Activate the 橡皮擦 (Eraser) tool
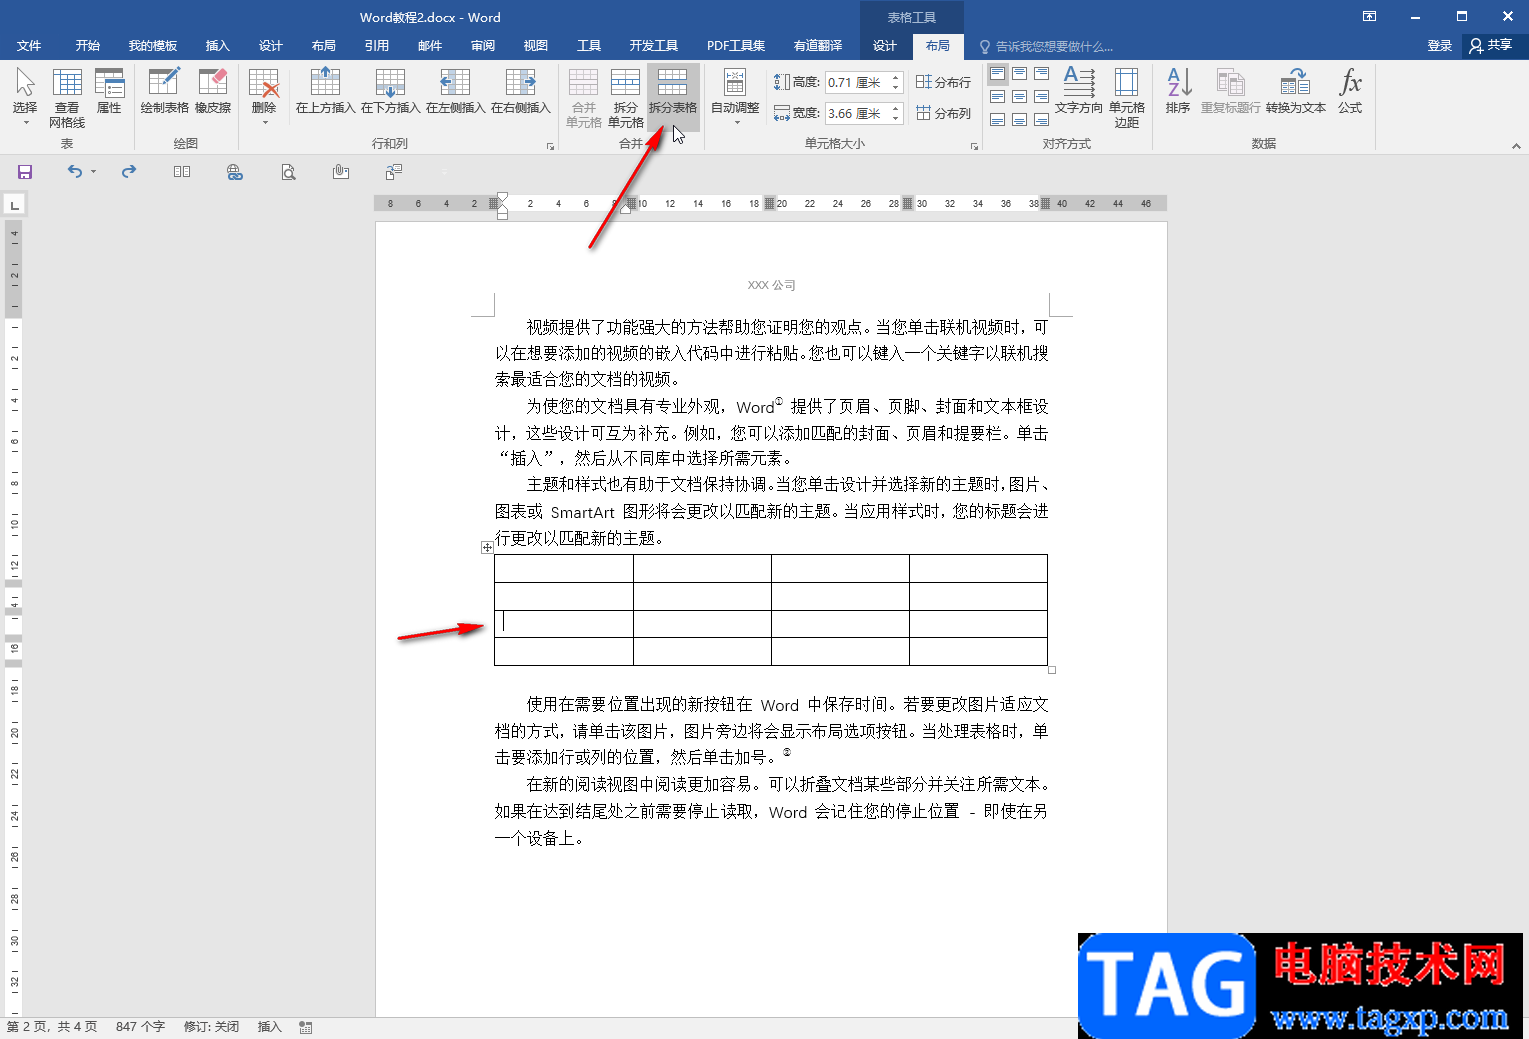The image size is (1529, 1039). tap(213, 91)
